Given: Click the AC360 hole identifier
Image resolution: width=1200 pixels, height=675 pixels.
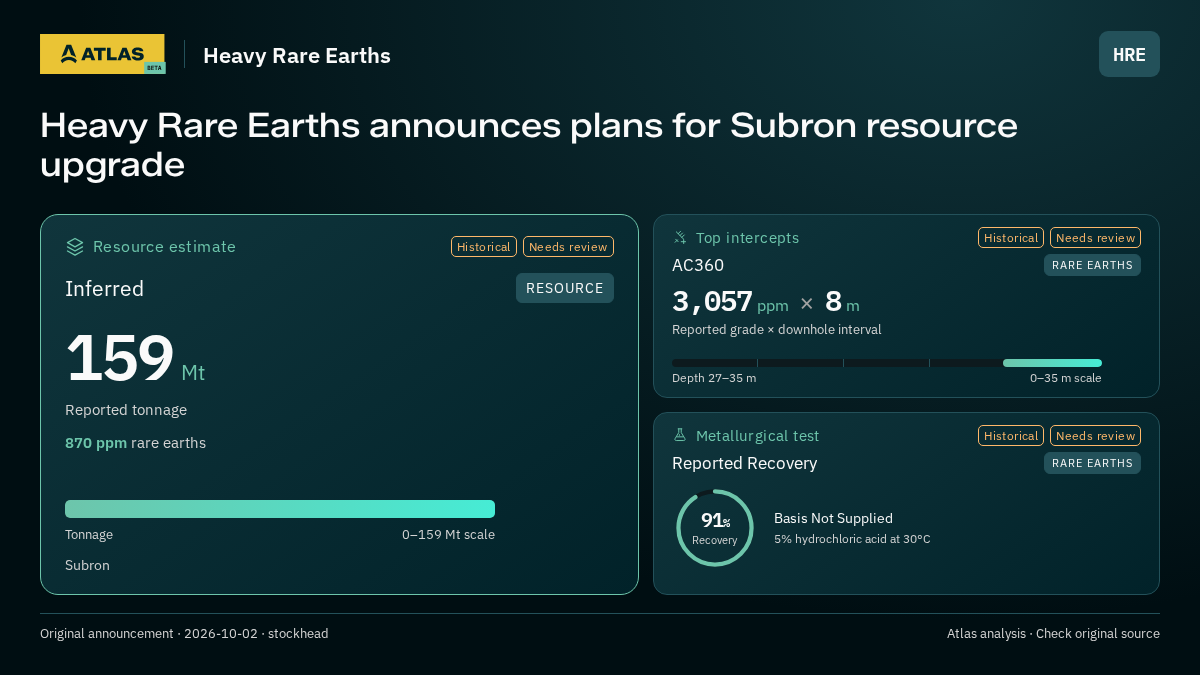Looking at the screenshot, I should click(x=698, y=265).
